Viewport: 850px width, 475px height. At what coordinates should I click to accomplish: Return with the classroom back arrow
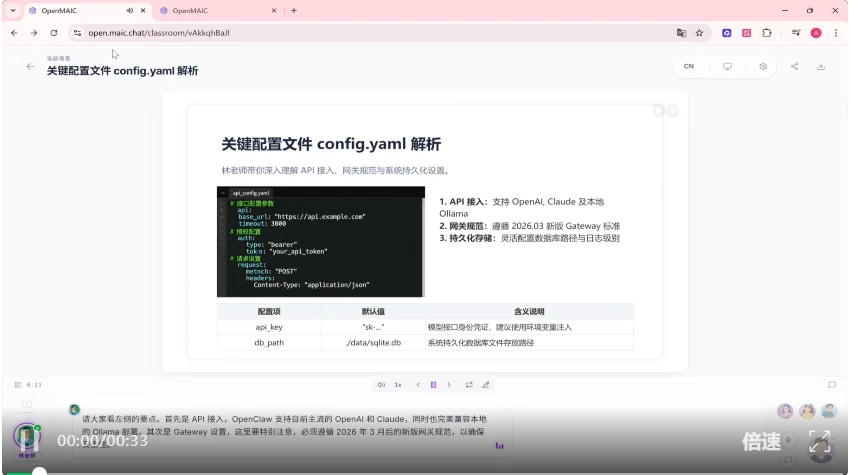tap(30, 66)
